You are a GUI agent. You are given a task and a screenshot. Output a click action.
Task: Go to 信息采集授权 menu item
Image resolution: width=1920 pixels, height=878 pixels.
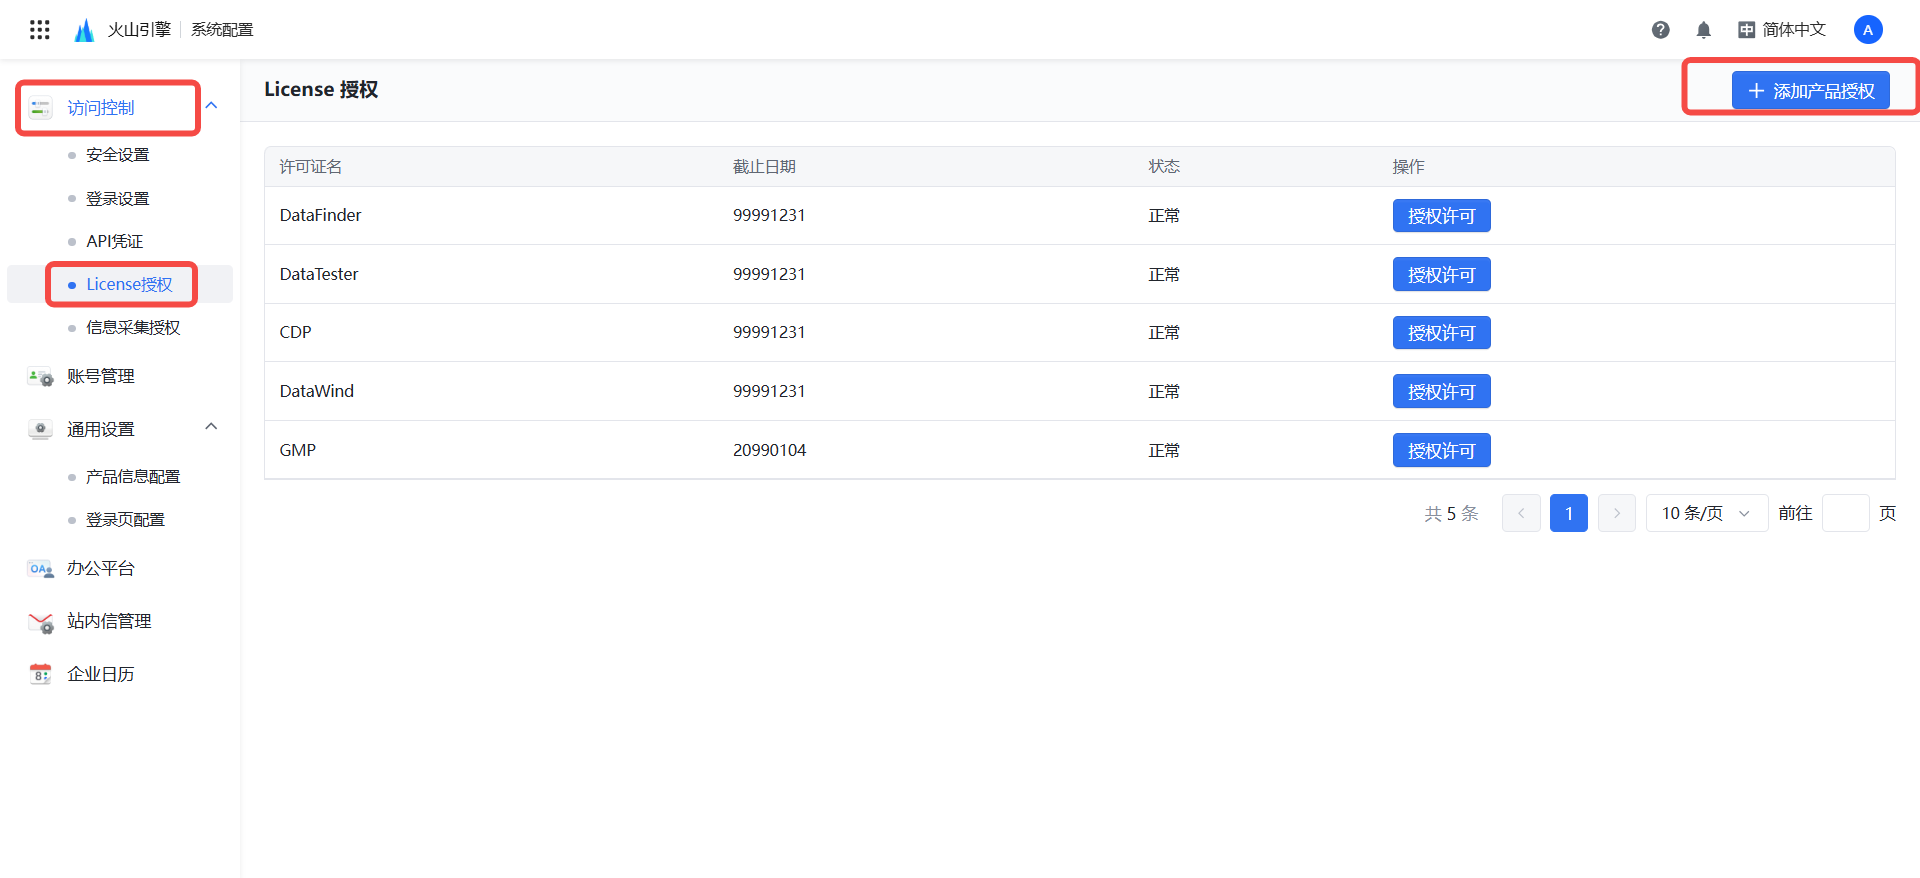pyautogui.click(x=133, y=328)
